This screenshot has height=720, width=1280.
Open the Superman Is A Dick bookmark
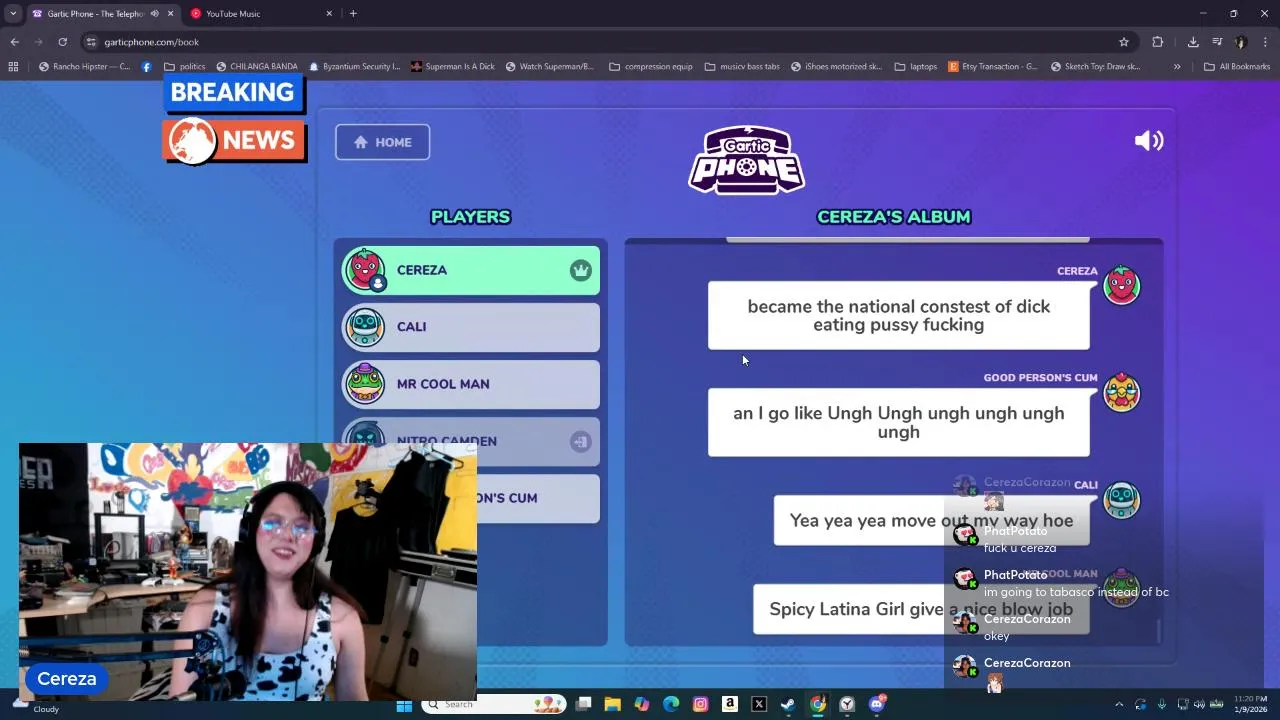[453, 67]
